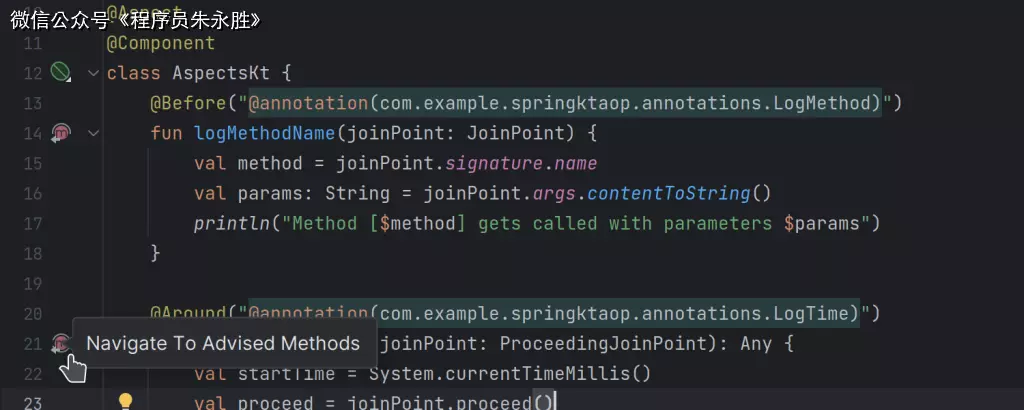Place cursor after joinPoint.proceed() parentheses

[x=554, y=403]
